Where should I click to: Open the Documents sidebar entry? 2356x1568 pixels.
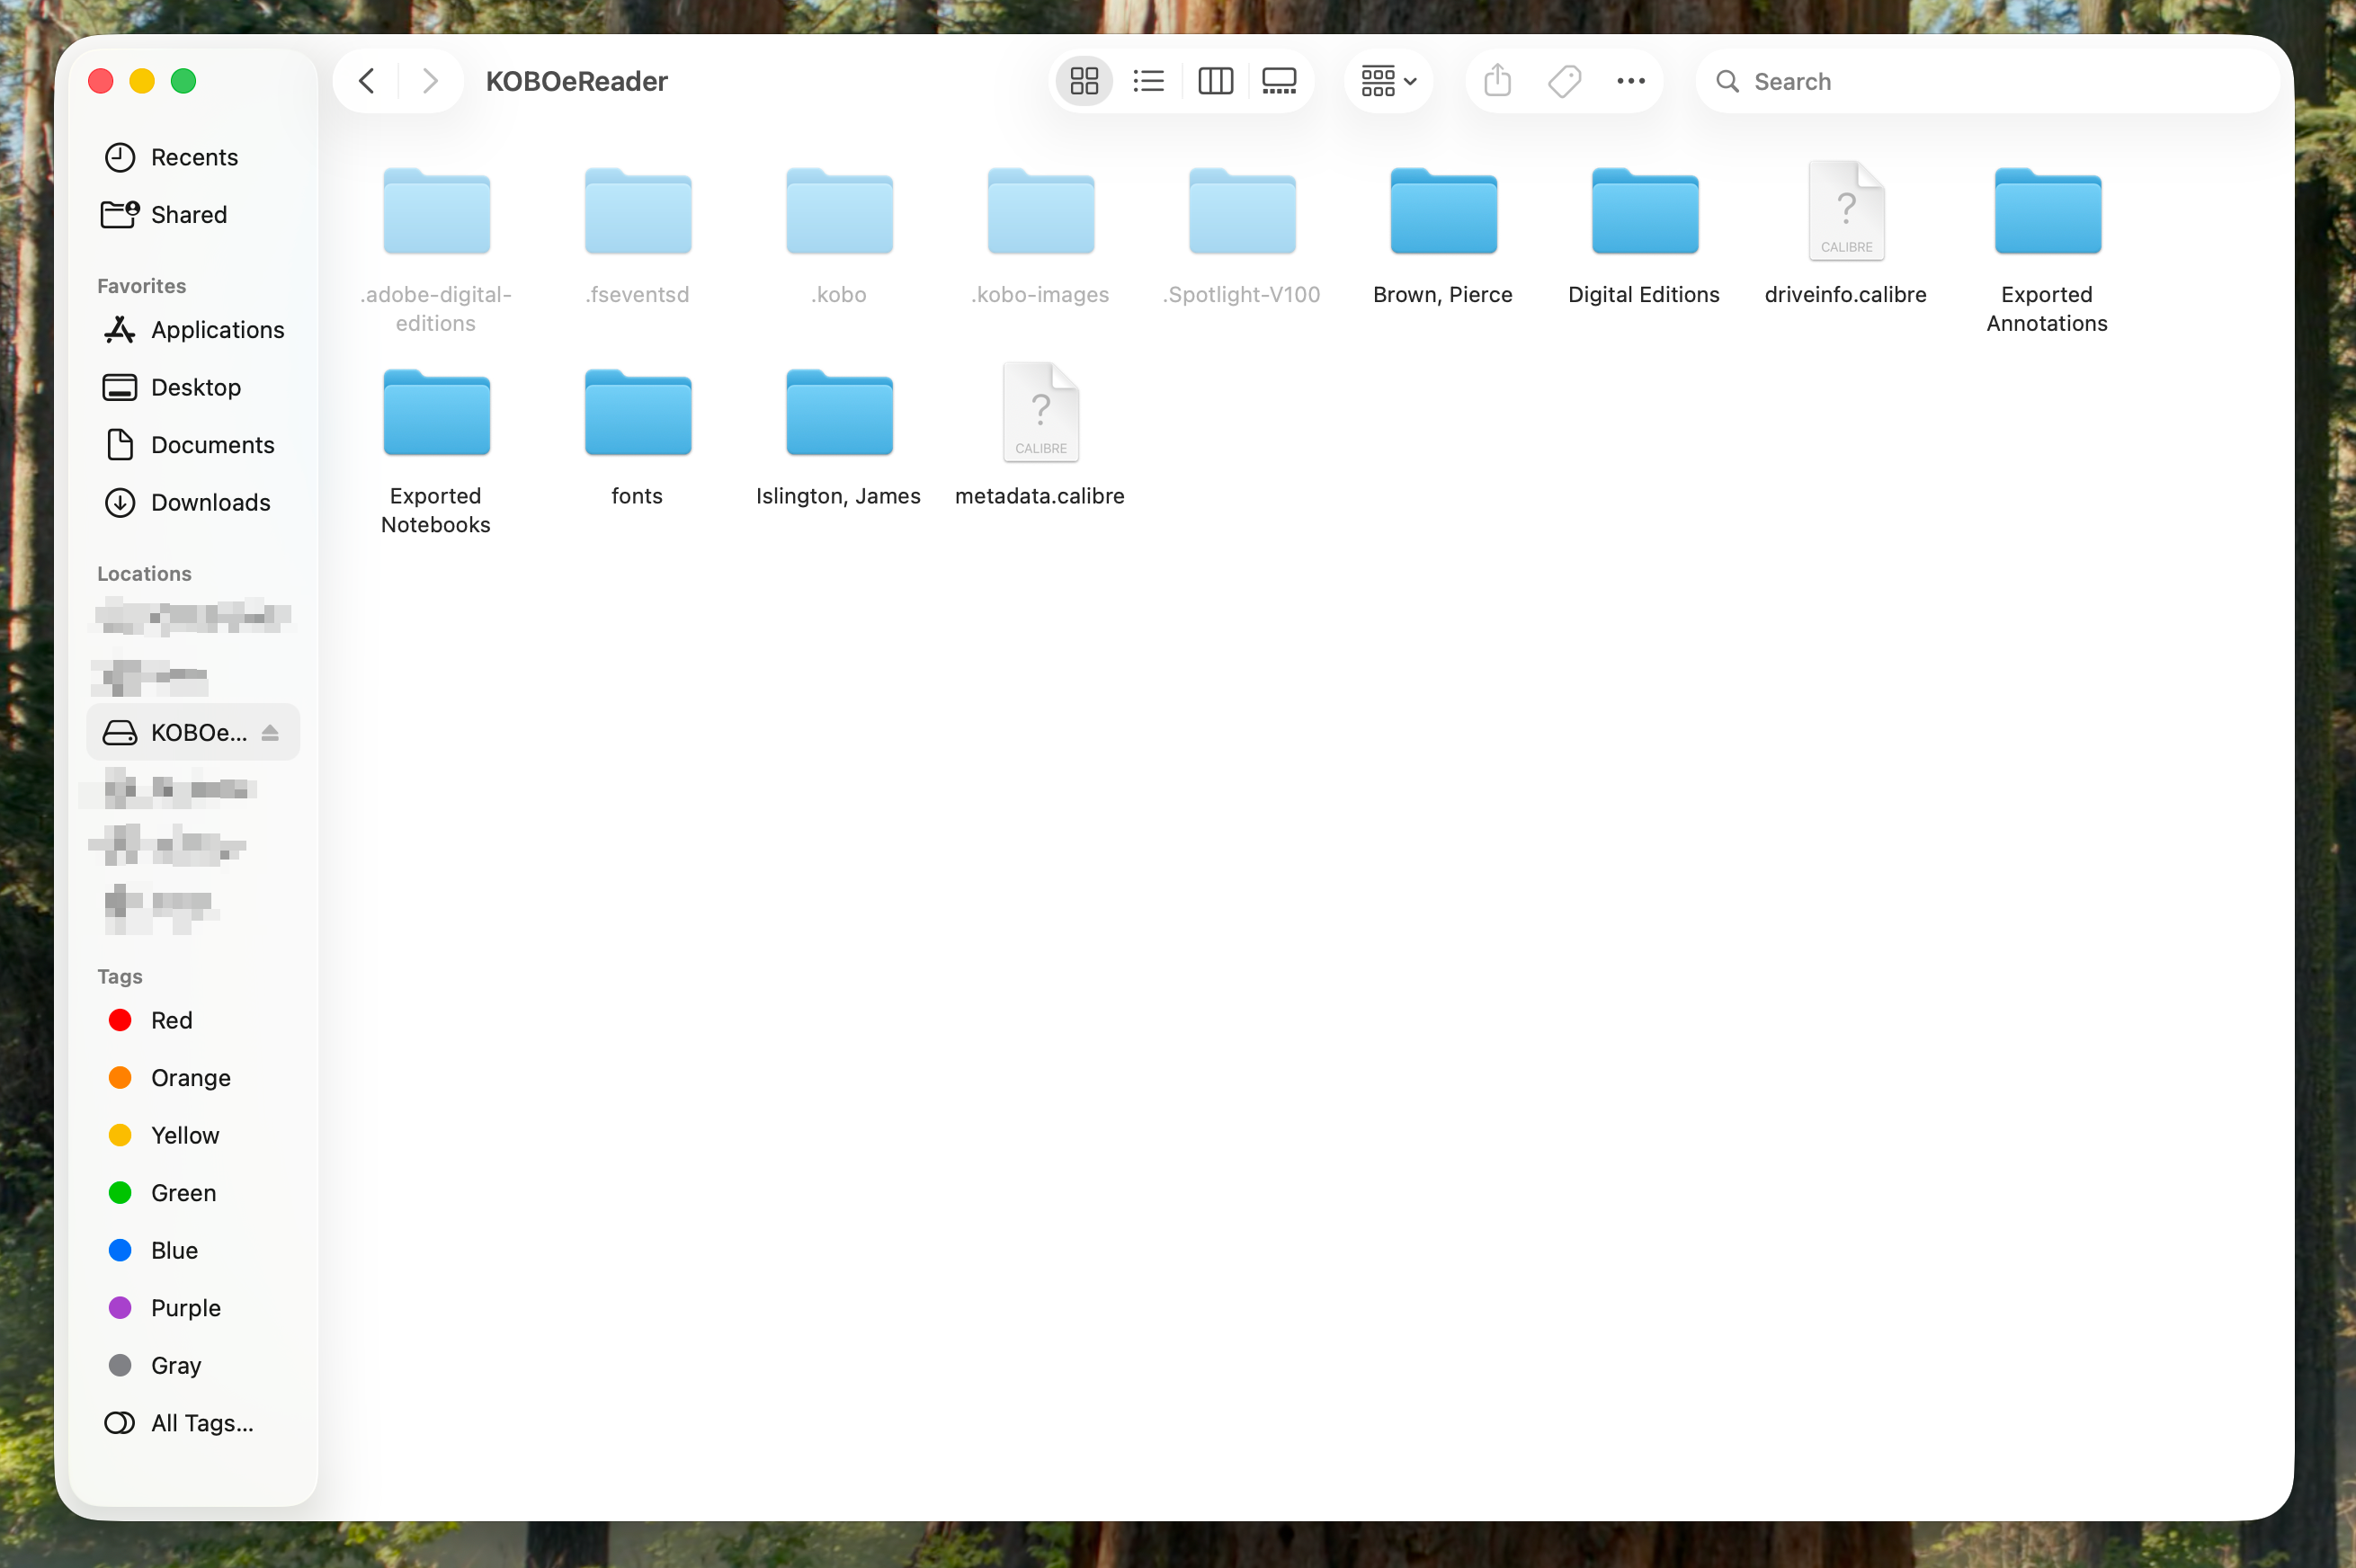pyautogui.click(x=214, y=444)
